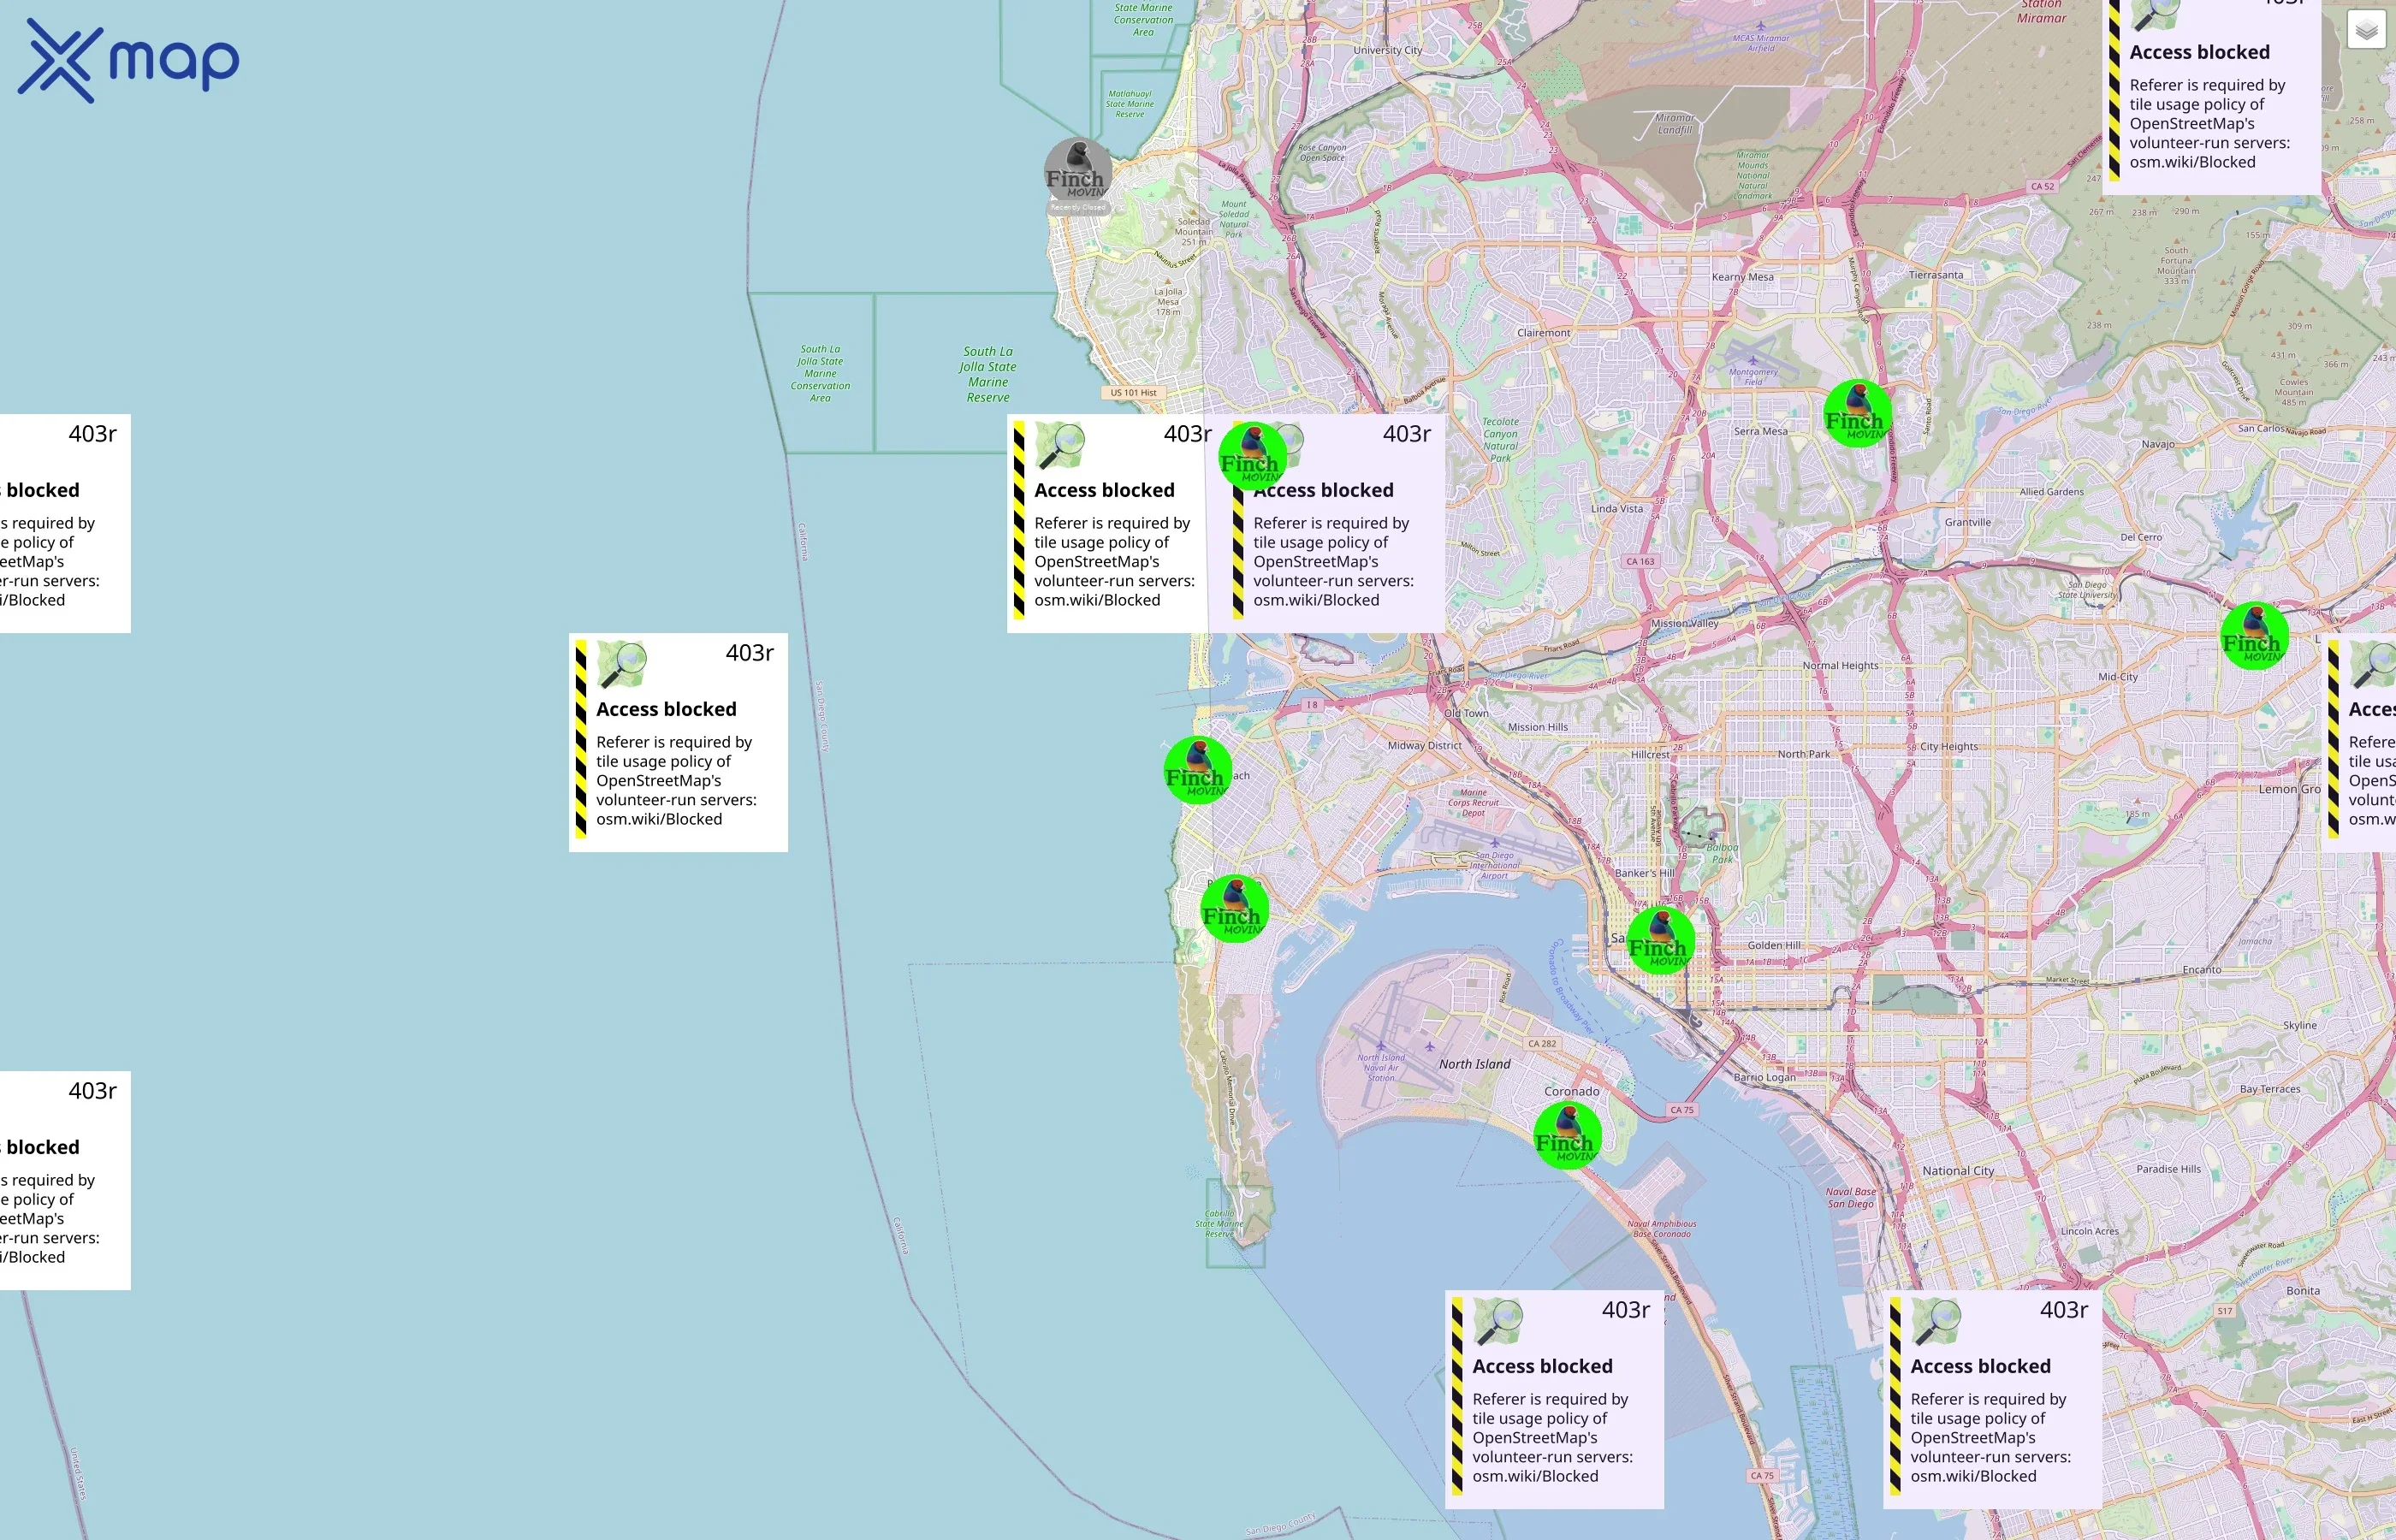Viewport: 2396px width, 1540px height.
Task: Select the Finch marker at Ocean Beach coast
Action: (1198, 770)
